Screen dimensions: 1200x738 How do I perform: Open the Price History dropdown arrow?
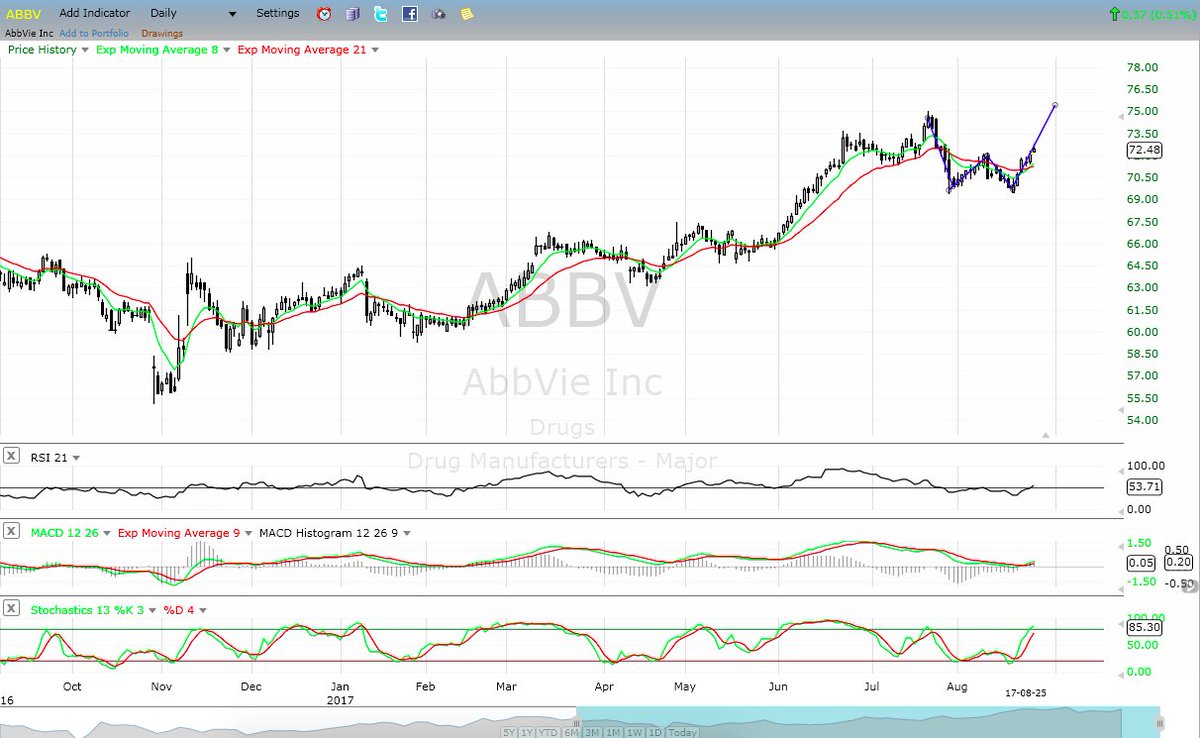85,50
